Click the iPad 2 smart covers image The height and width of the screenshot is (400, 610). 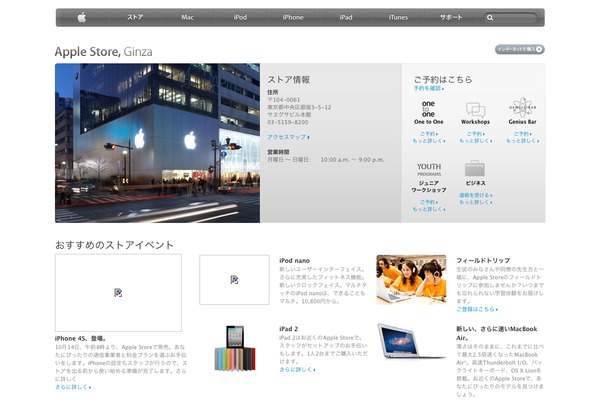[x=235, y=348]
